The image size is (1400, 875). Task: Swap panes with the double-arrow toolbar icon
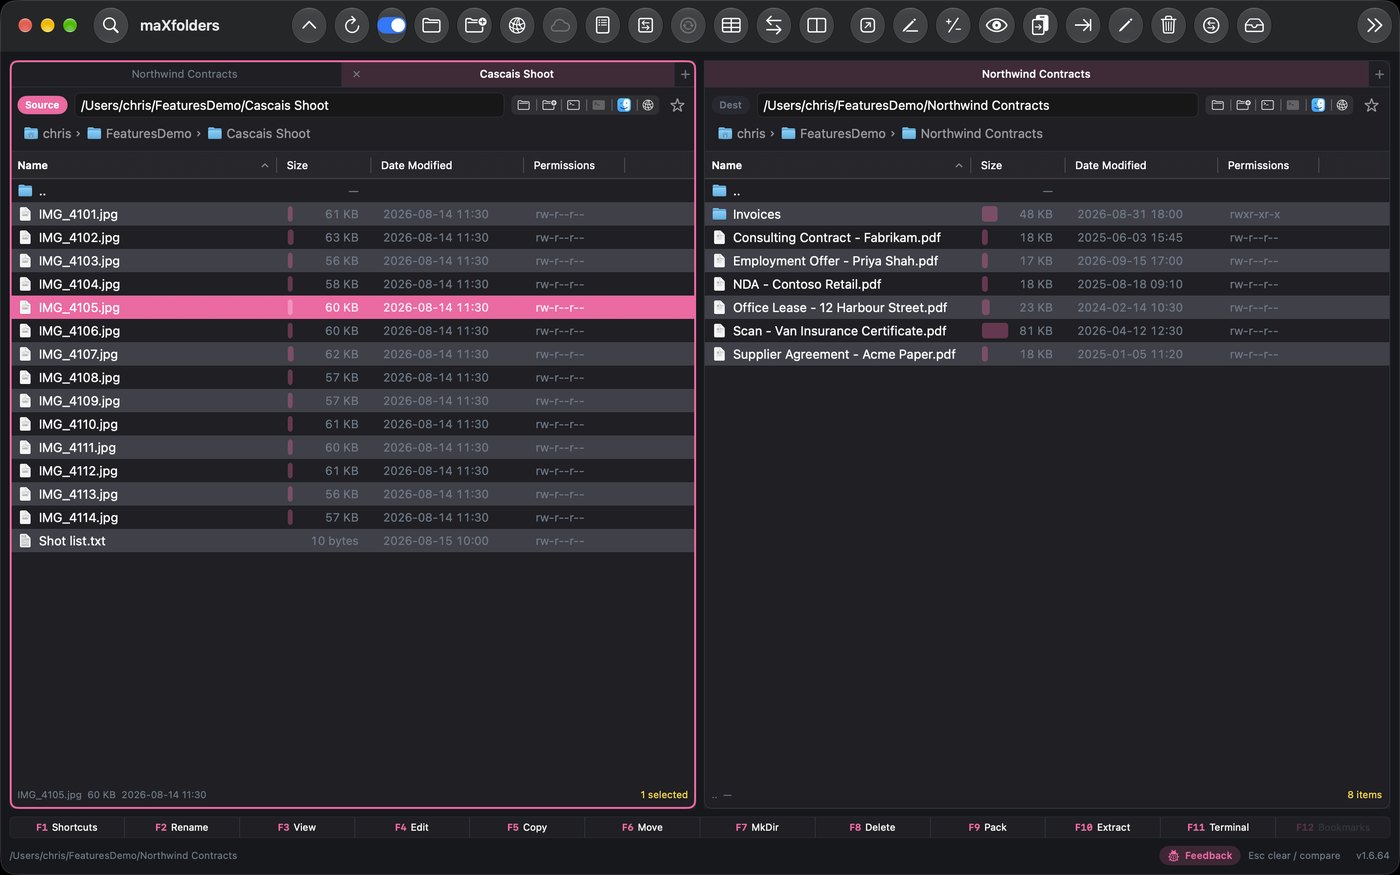pos(773,26)
